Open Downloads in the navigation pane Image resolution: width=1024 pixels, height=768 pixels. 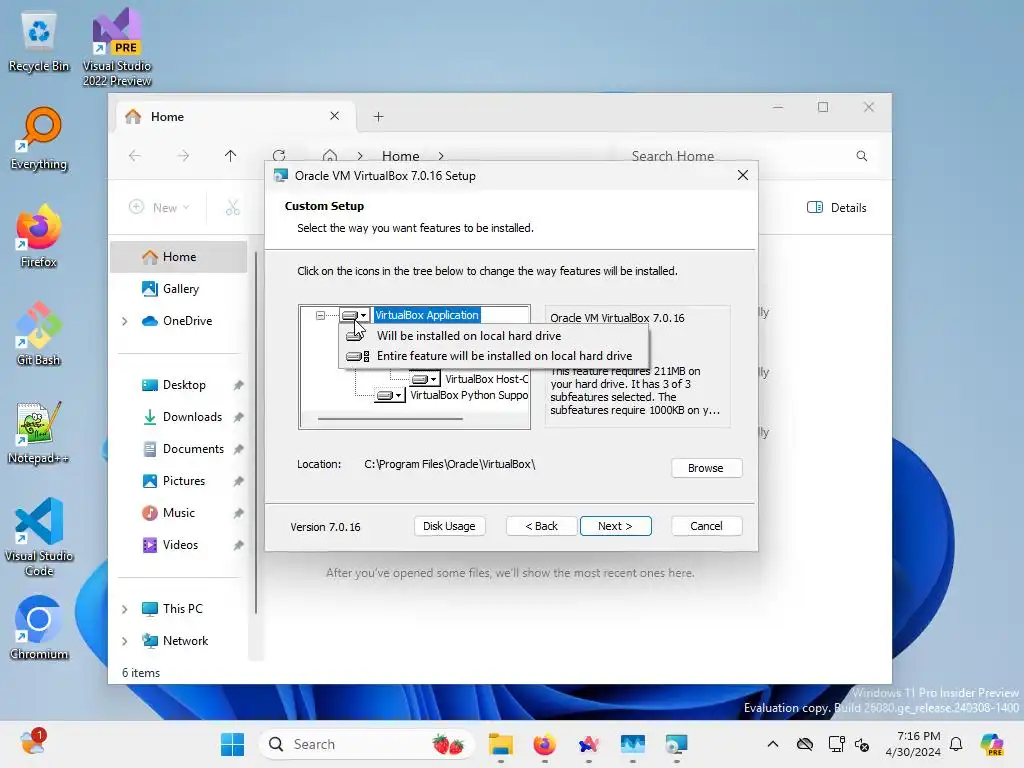coord(192,417)
